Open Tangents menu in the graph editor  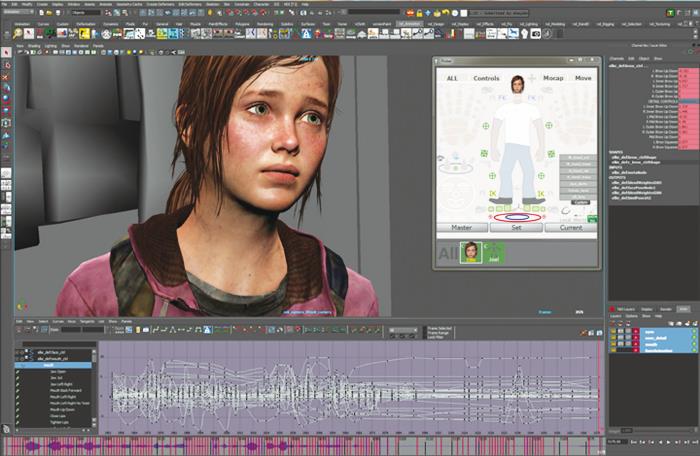pos(89,322)
